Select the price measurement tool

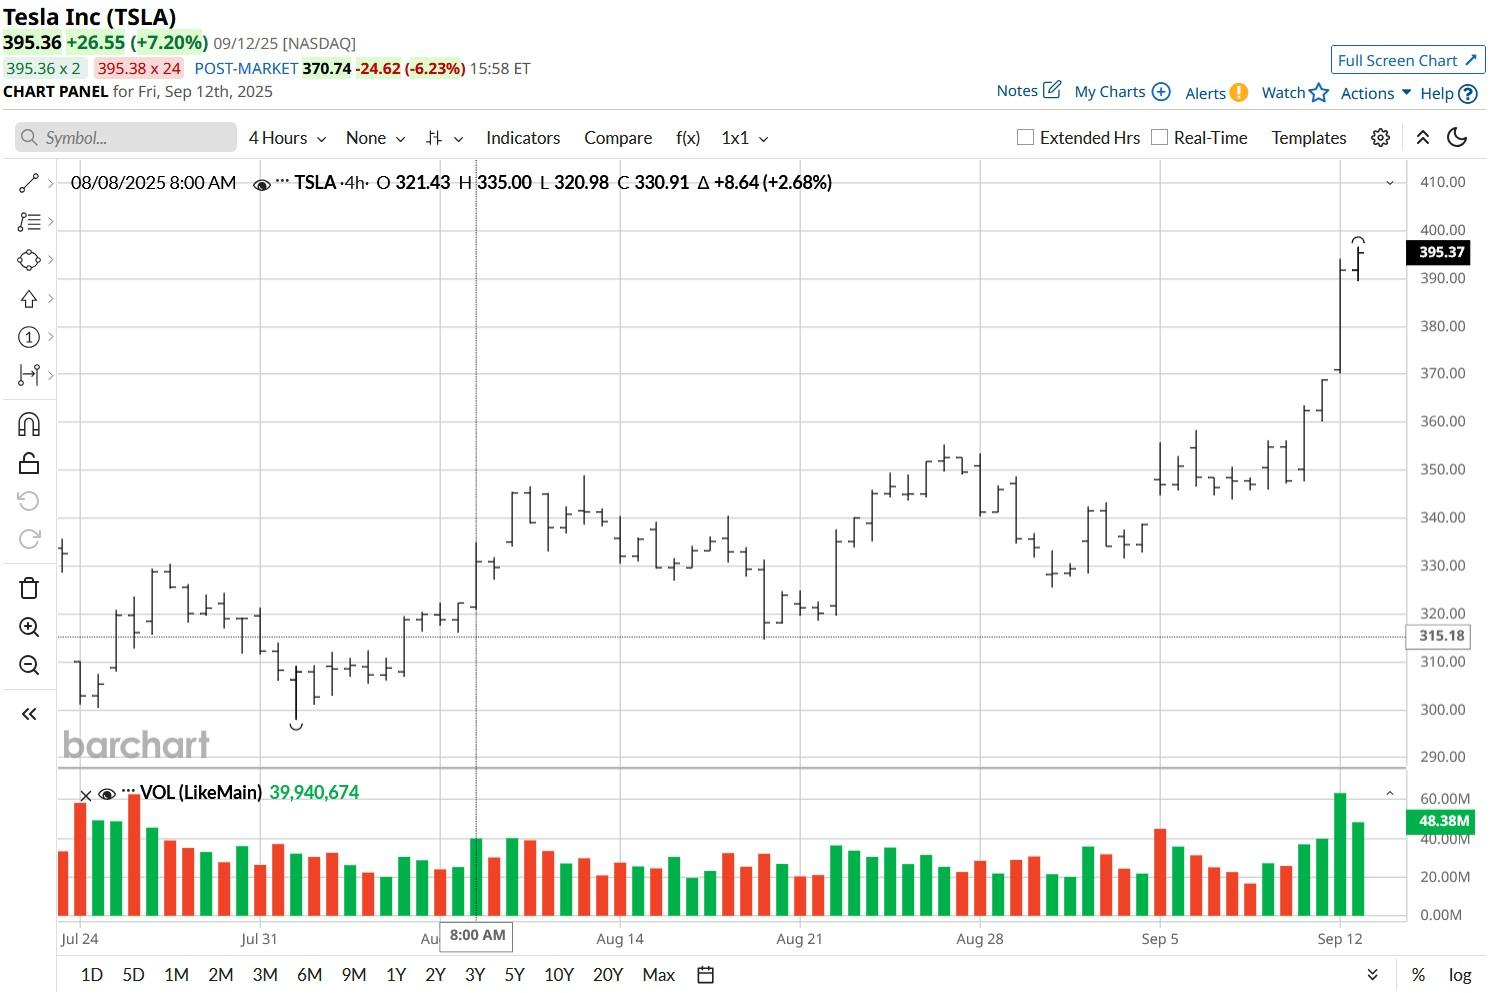[x=28, y=375]
